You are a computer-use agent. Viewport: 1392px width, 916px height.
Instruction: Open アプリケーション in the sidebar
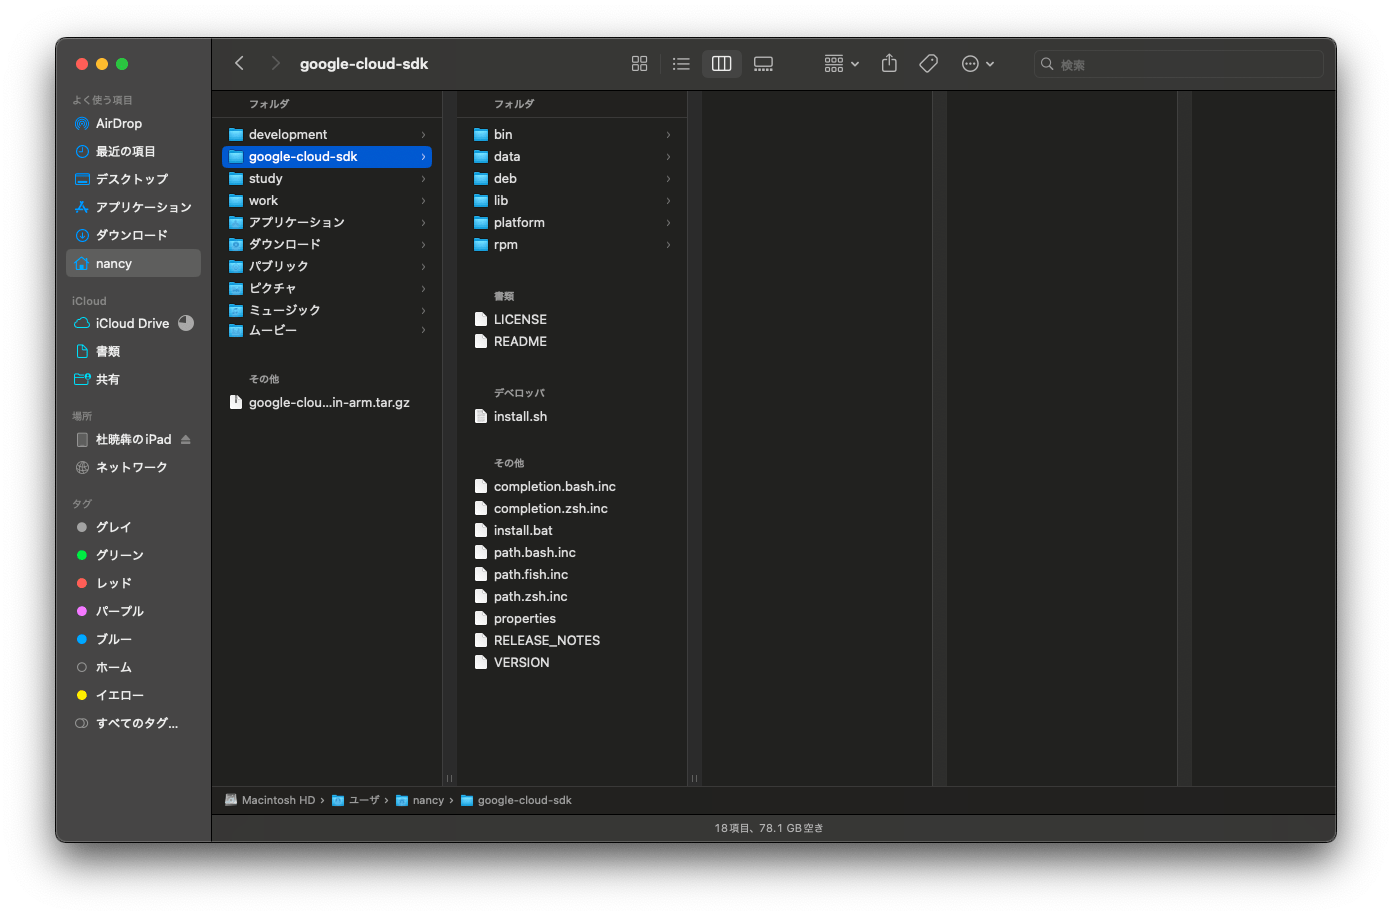[133, 208]
